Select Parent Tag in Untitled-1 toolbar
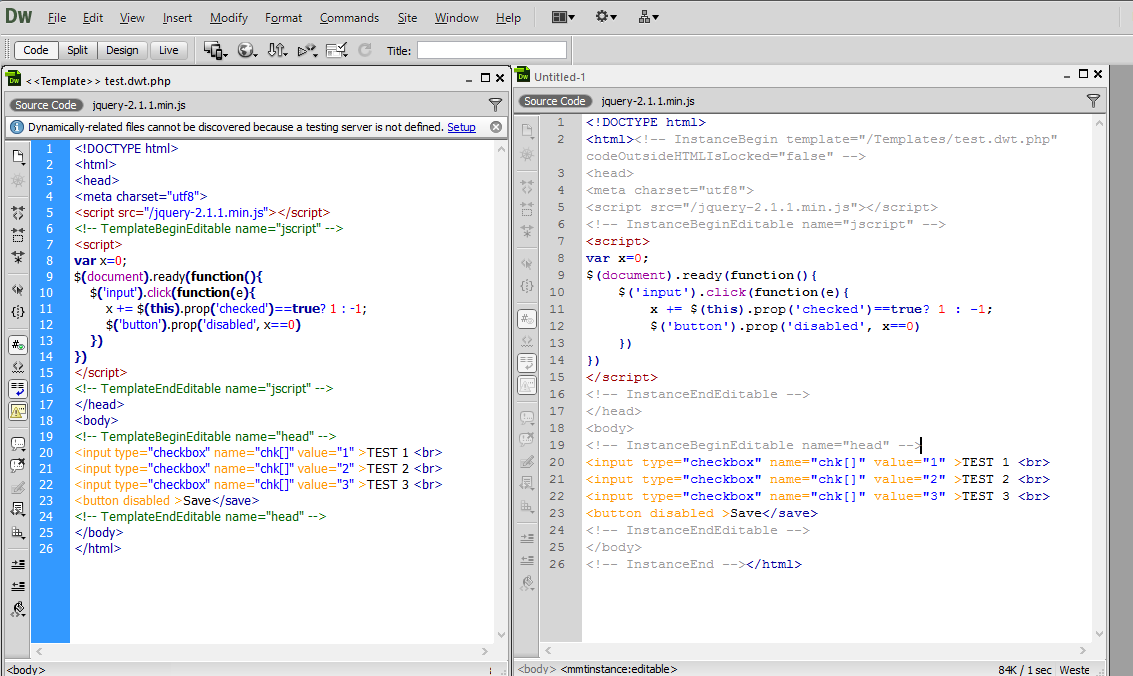The width and height of the screenshot is (1133, 676). click(x=527, y=264)
